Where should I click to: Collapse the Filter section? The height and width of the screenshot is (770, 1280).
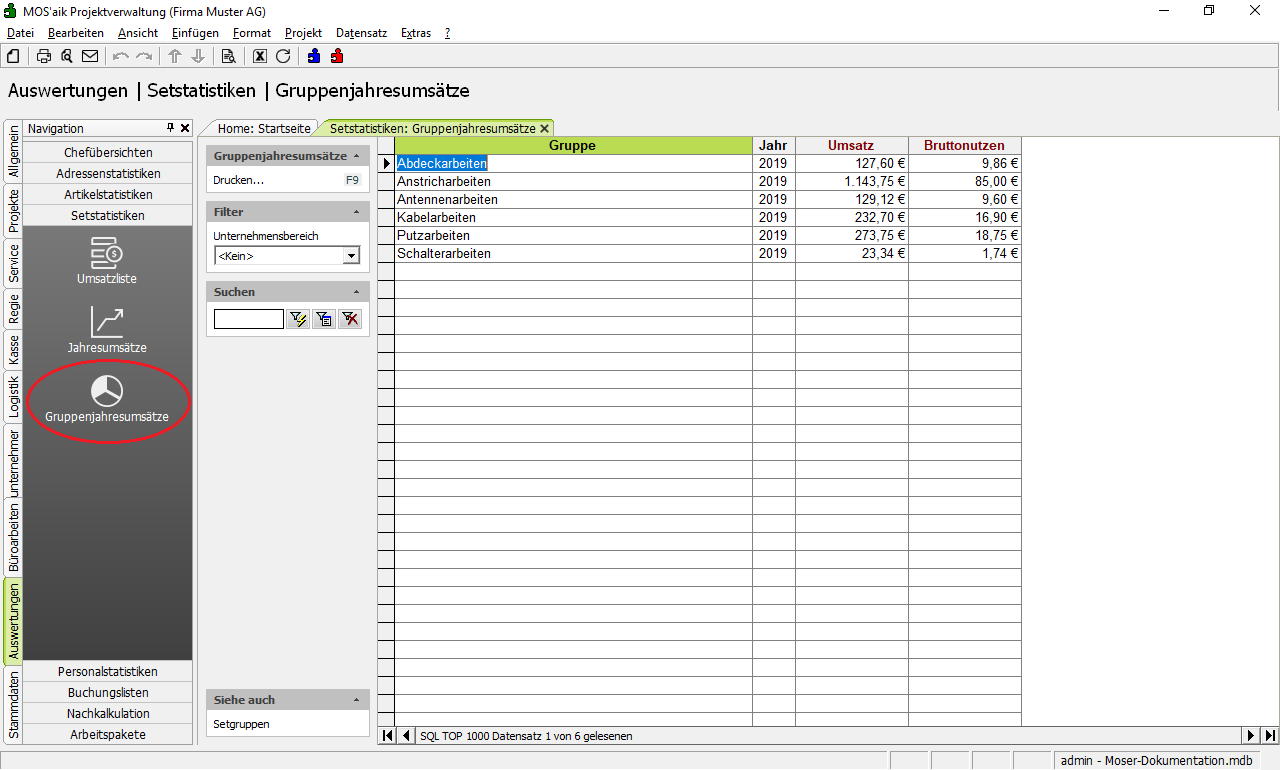click(357, 212)
